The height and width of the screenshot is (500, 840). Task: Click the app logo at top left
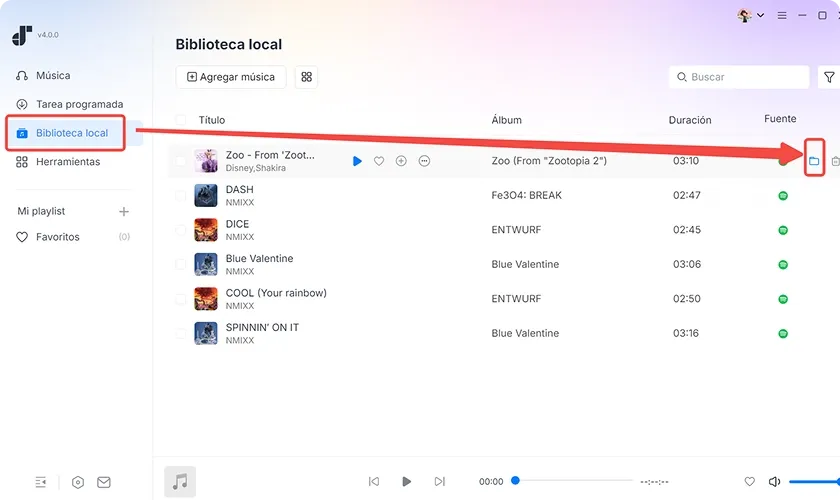[22, 35]
